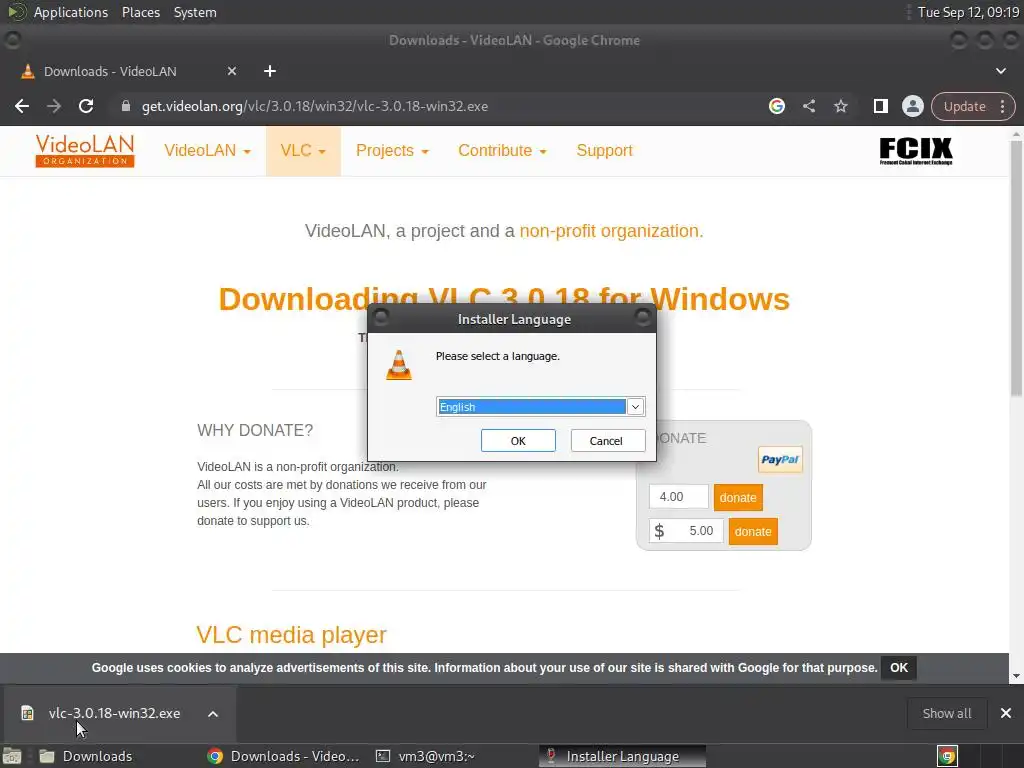
Task: Click the clock Tue Sep 12, 09:19
Action: [968, 12]
